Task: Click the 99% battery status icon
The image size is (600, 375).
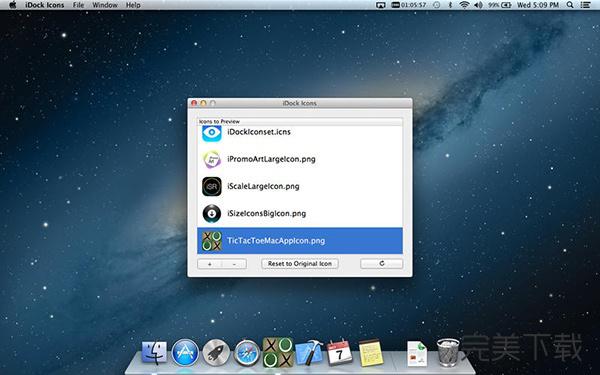Action: (x=500, y=5)
